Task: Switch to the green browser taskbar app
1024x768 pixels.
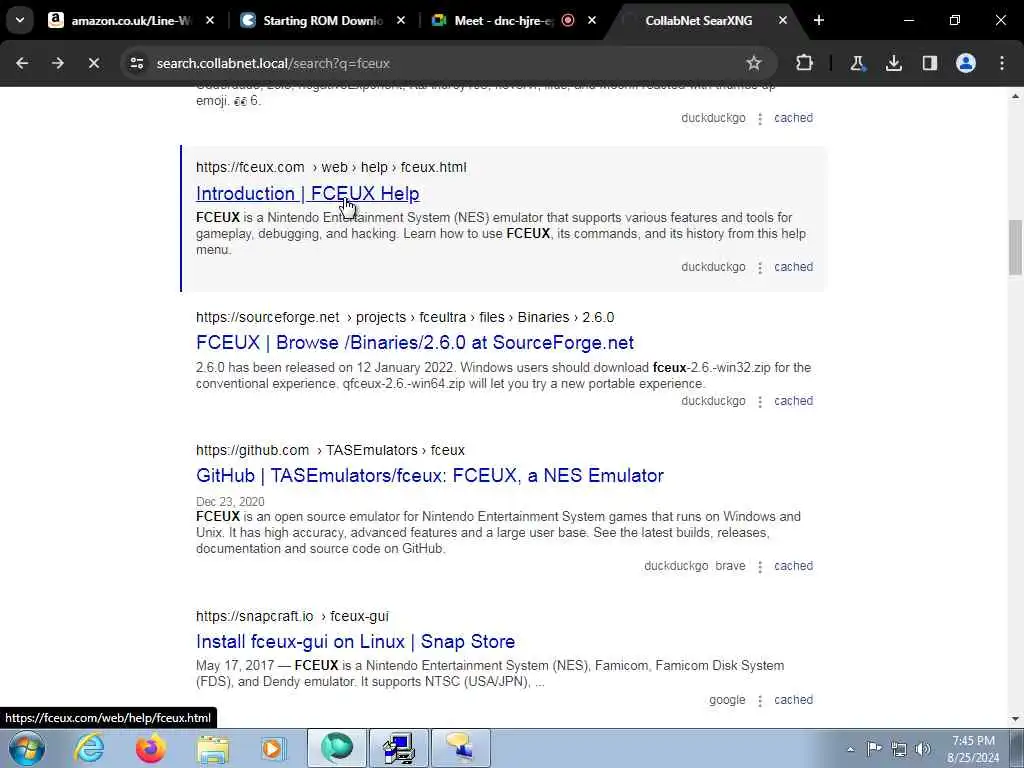Action: (x=337, y=748)
